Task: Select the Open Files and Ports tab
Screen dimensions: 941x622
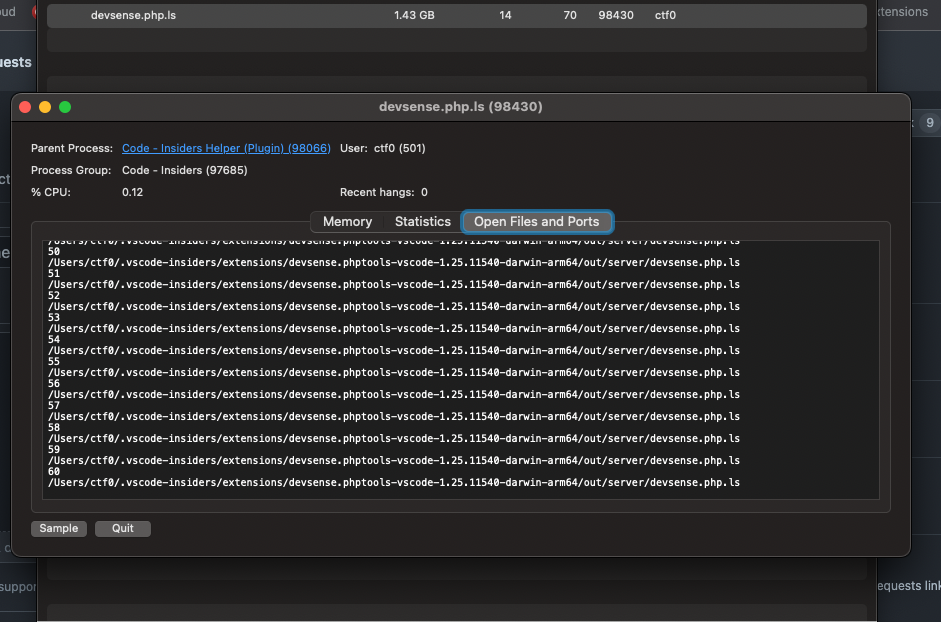Action: pyautogui.click(x=536, y=221)
